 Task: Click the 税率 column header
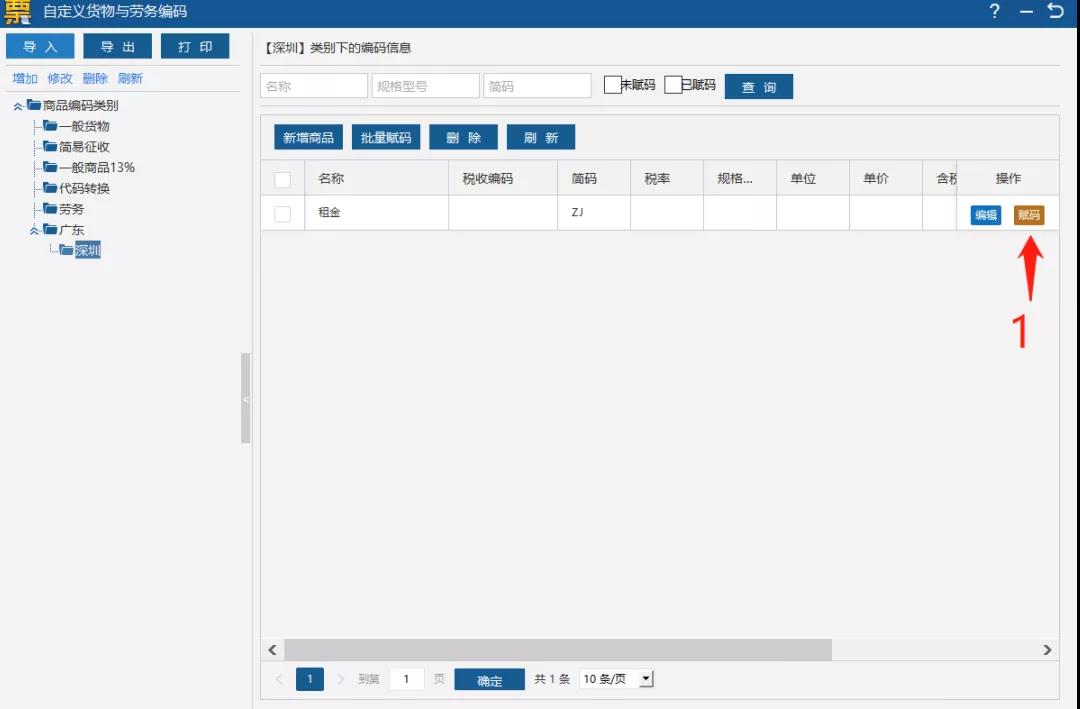(667, 178)
